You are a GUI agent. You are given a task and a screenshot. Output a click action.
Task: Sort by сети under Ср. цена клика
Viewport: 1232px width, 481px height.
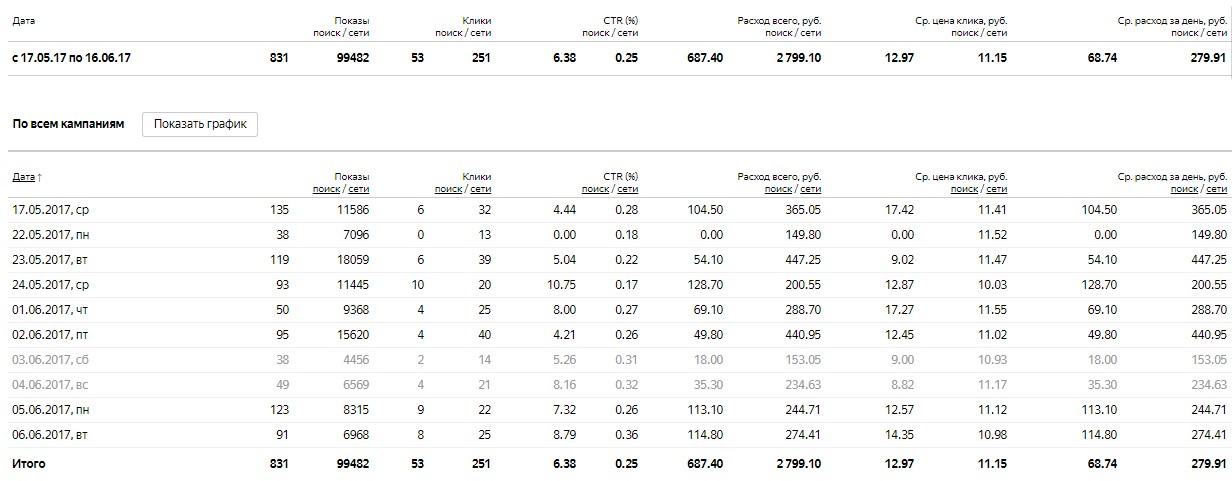pos(997,188)
